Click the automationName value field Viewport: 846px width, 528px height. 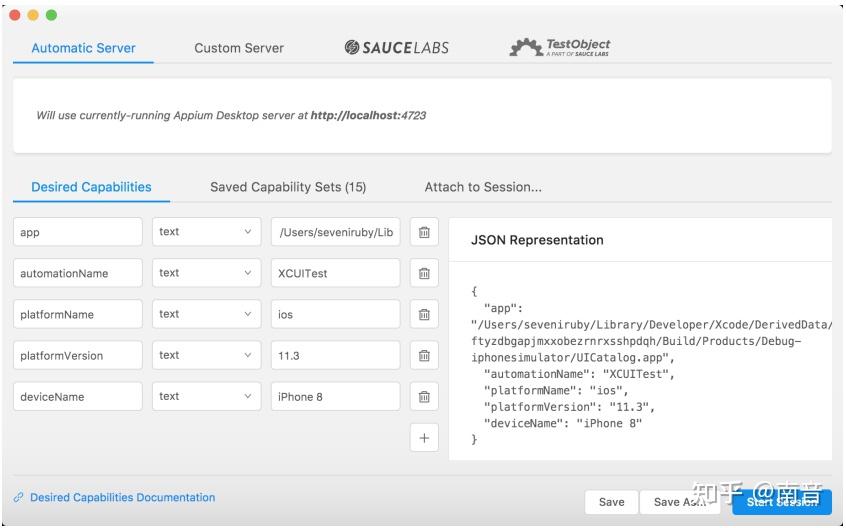pyautogui.click(x=335, y=273)
